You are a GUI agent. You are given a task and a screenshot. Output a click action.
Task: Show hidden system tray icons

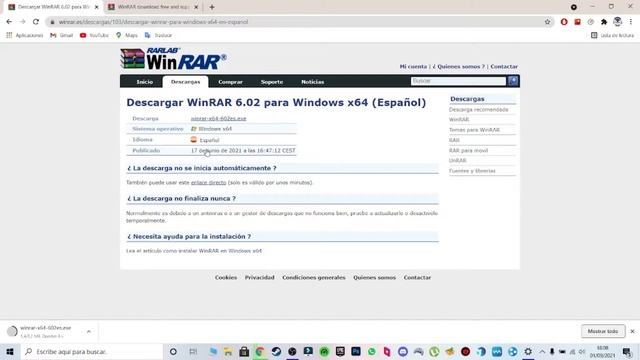coord(542,351)
